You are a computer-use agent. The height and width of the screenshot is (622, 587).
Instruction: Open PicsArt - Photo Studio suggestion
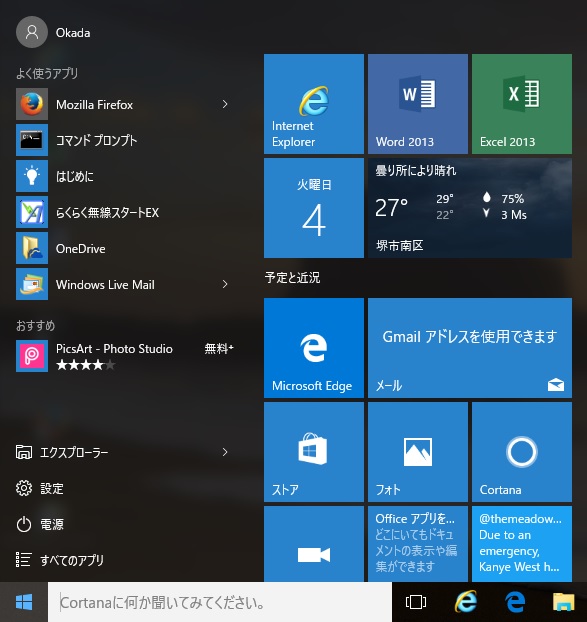[127, 356]
